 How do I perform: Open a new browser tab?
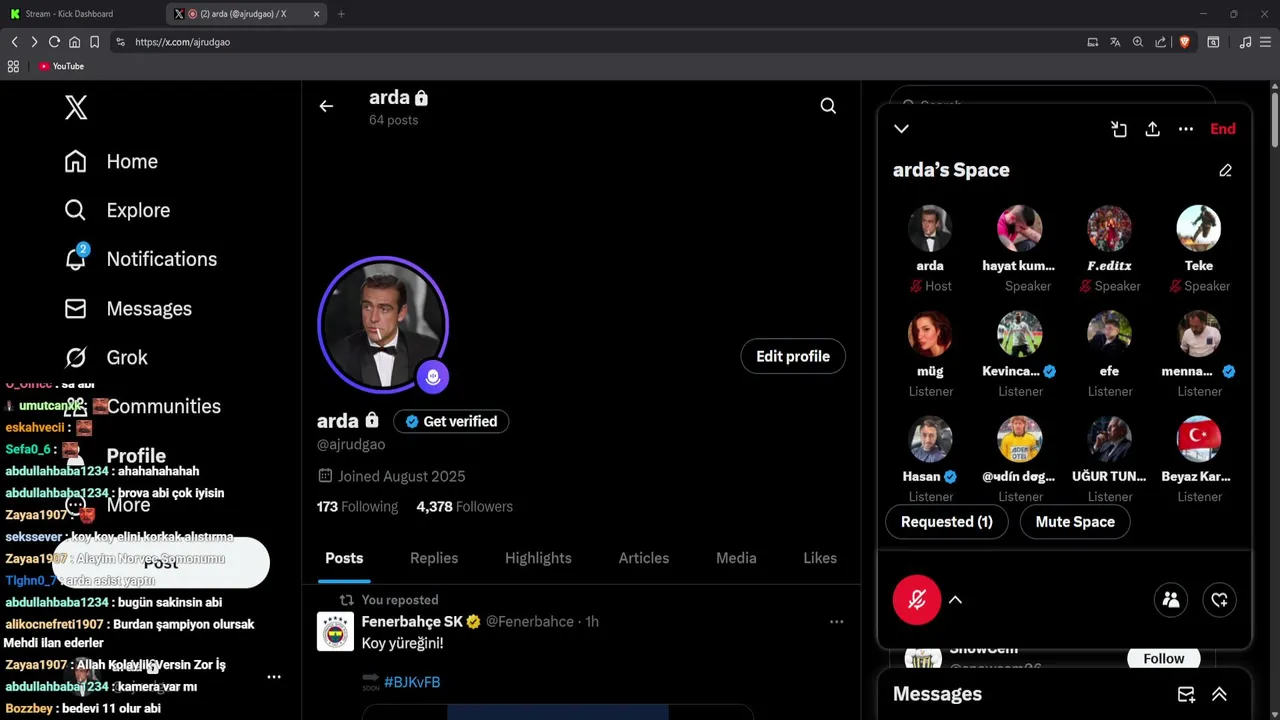point(341,14)
